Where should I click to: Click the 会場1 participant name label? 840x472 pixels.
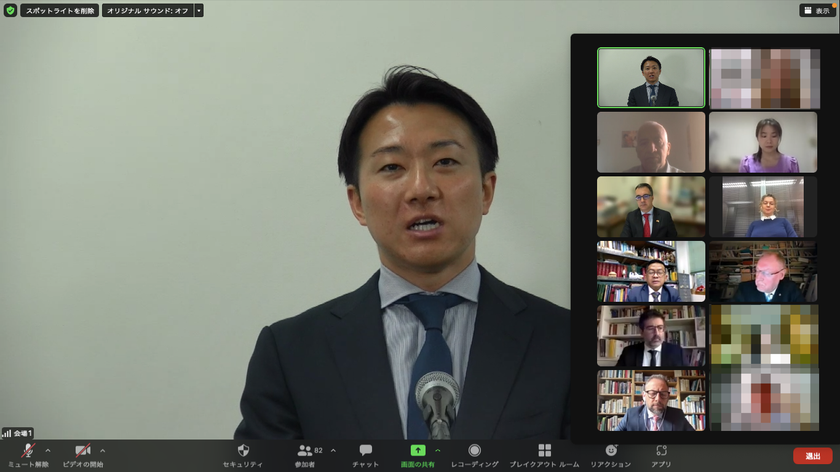click(23, 433)
